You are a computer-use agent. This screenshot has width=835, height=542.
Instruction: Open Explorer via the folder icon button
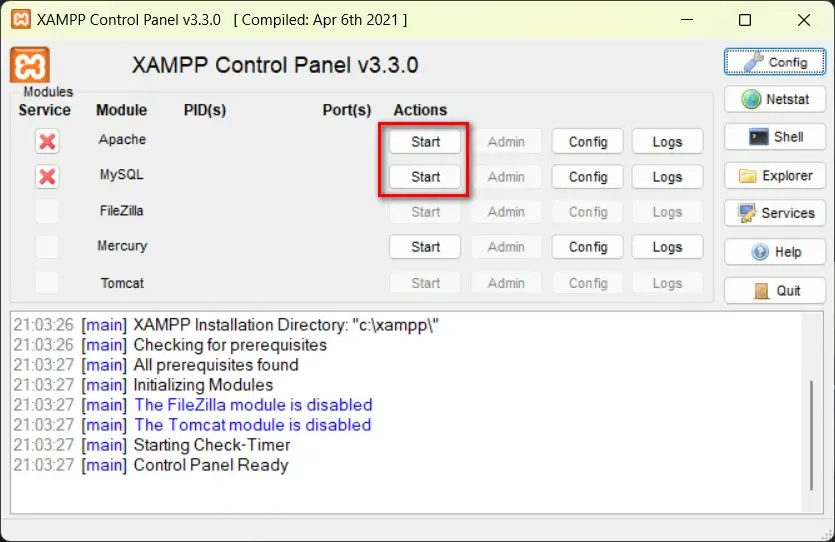pyautogui.click(x=774, y=175)
